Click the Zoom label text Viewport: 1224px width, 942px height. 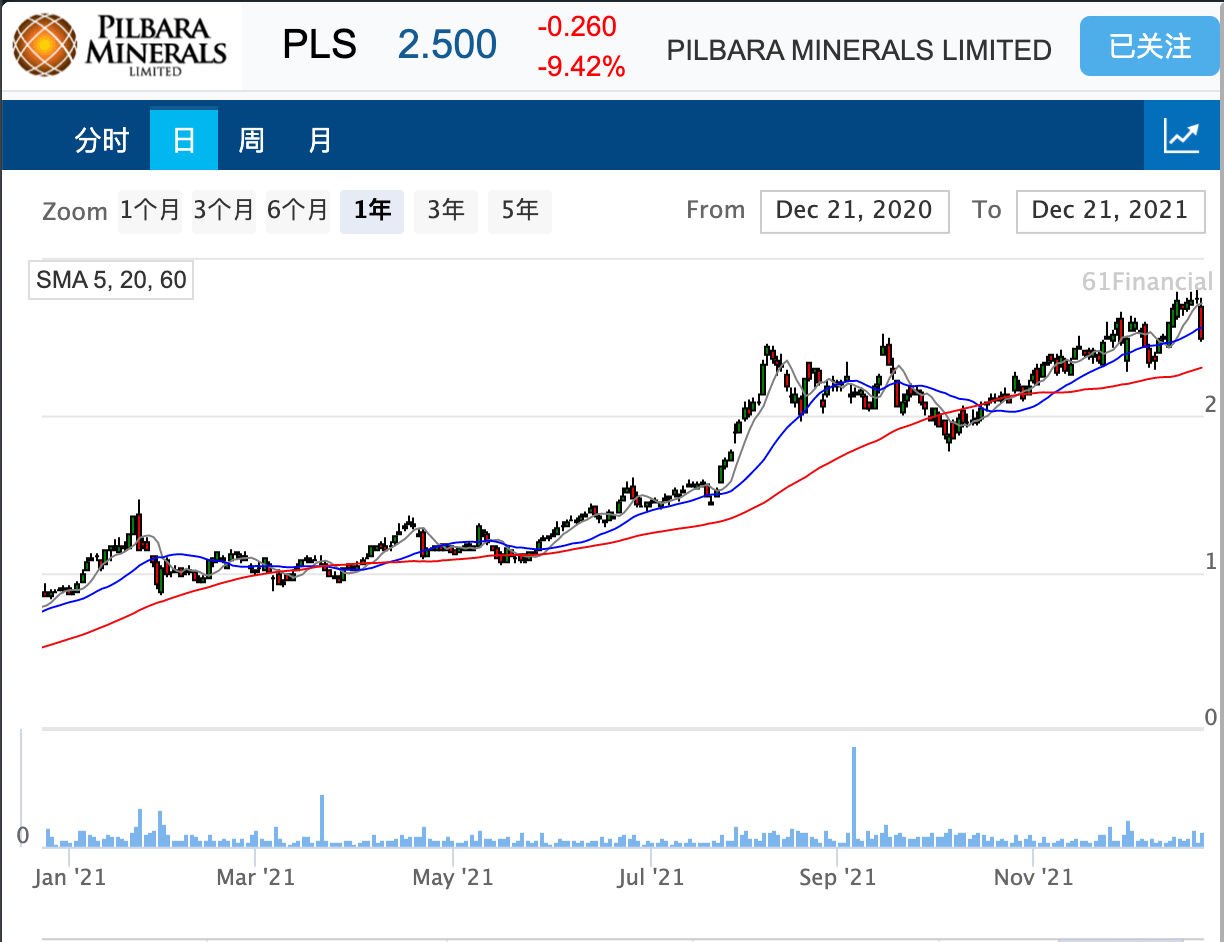point(75,212)
